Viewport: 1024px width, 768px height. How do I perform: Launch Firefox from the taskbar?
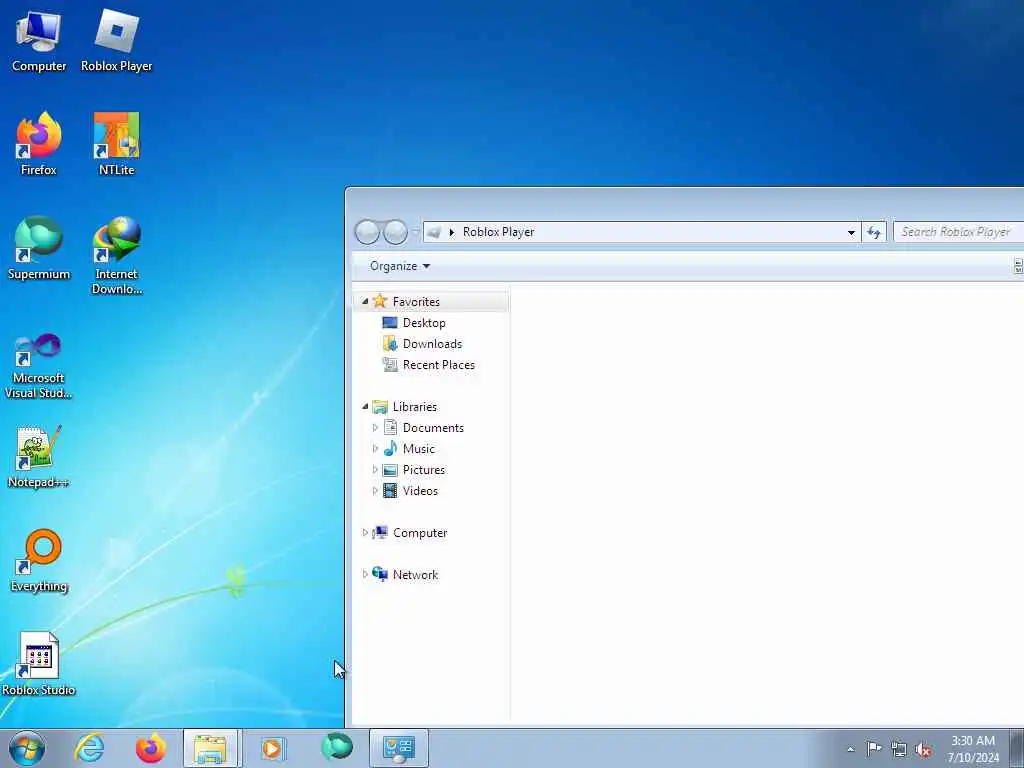click(150, 748)
